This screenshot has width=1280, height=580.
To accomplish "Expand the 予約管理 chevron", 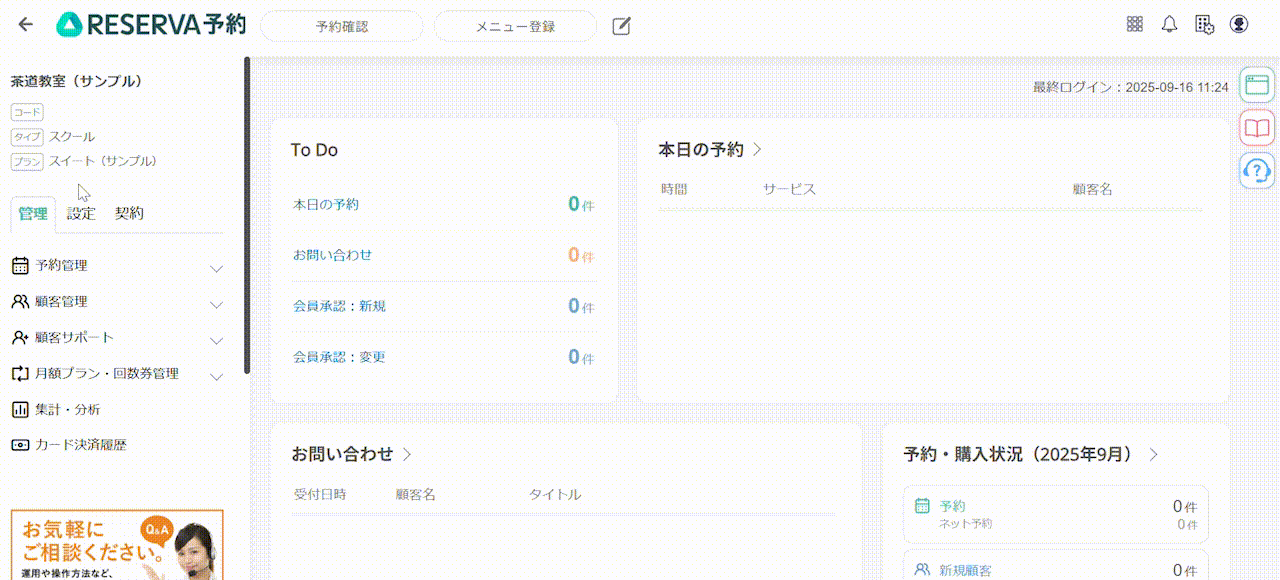I will pyautogui.click(x=216, y=268).
